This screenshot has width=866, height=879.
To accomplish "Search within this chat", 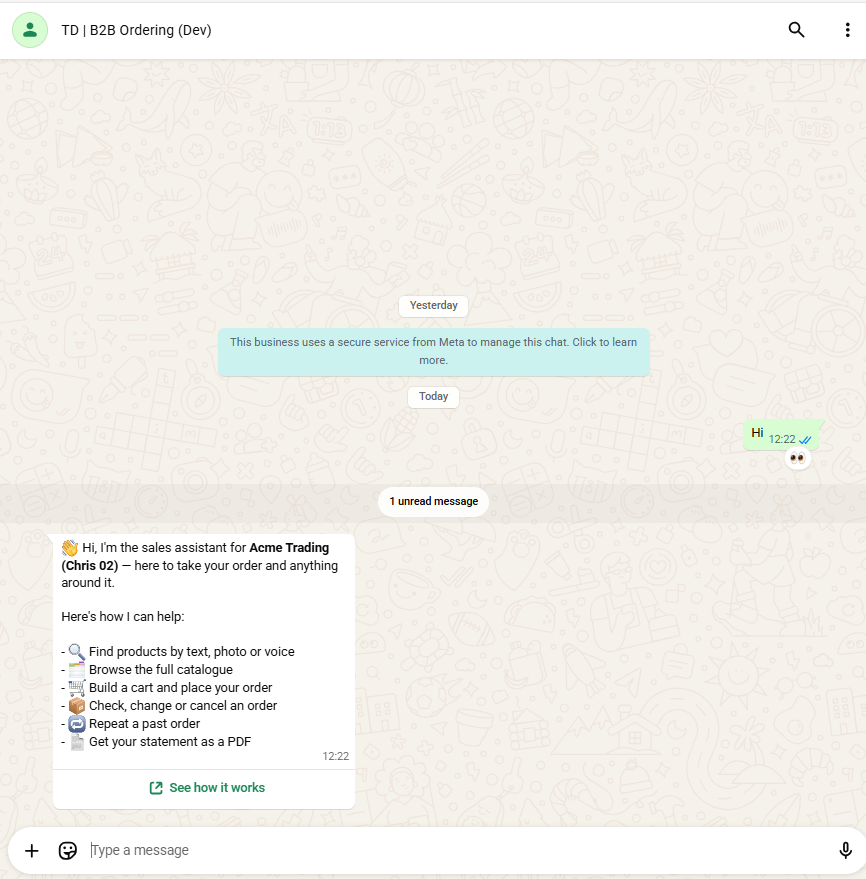I will [x=796, y=30].
